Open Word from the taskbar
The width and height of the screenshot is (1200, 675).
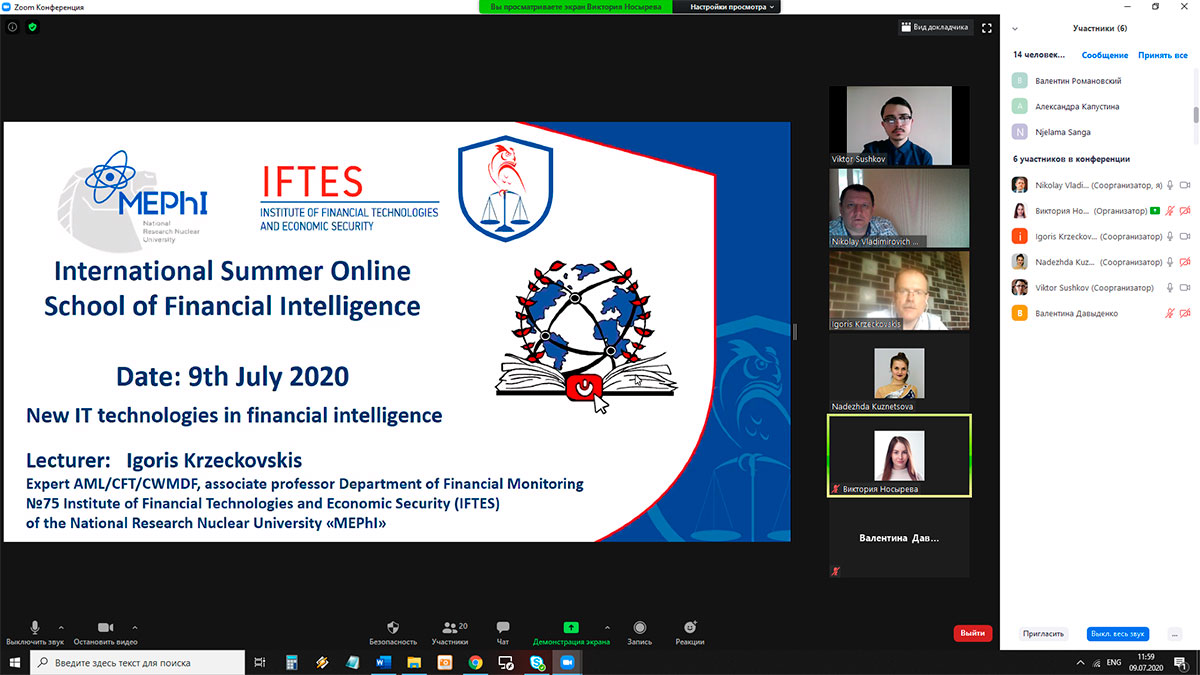point(383,662)
